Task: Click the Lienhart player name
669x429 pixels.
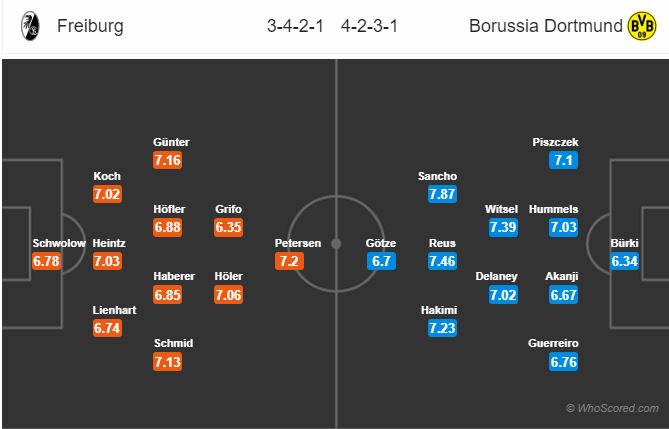Action: pyautogui.click(x=114, y=310)
